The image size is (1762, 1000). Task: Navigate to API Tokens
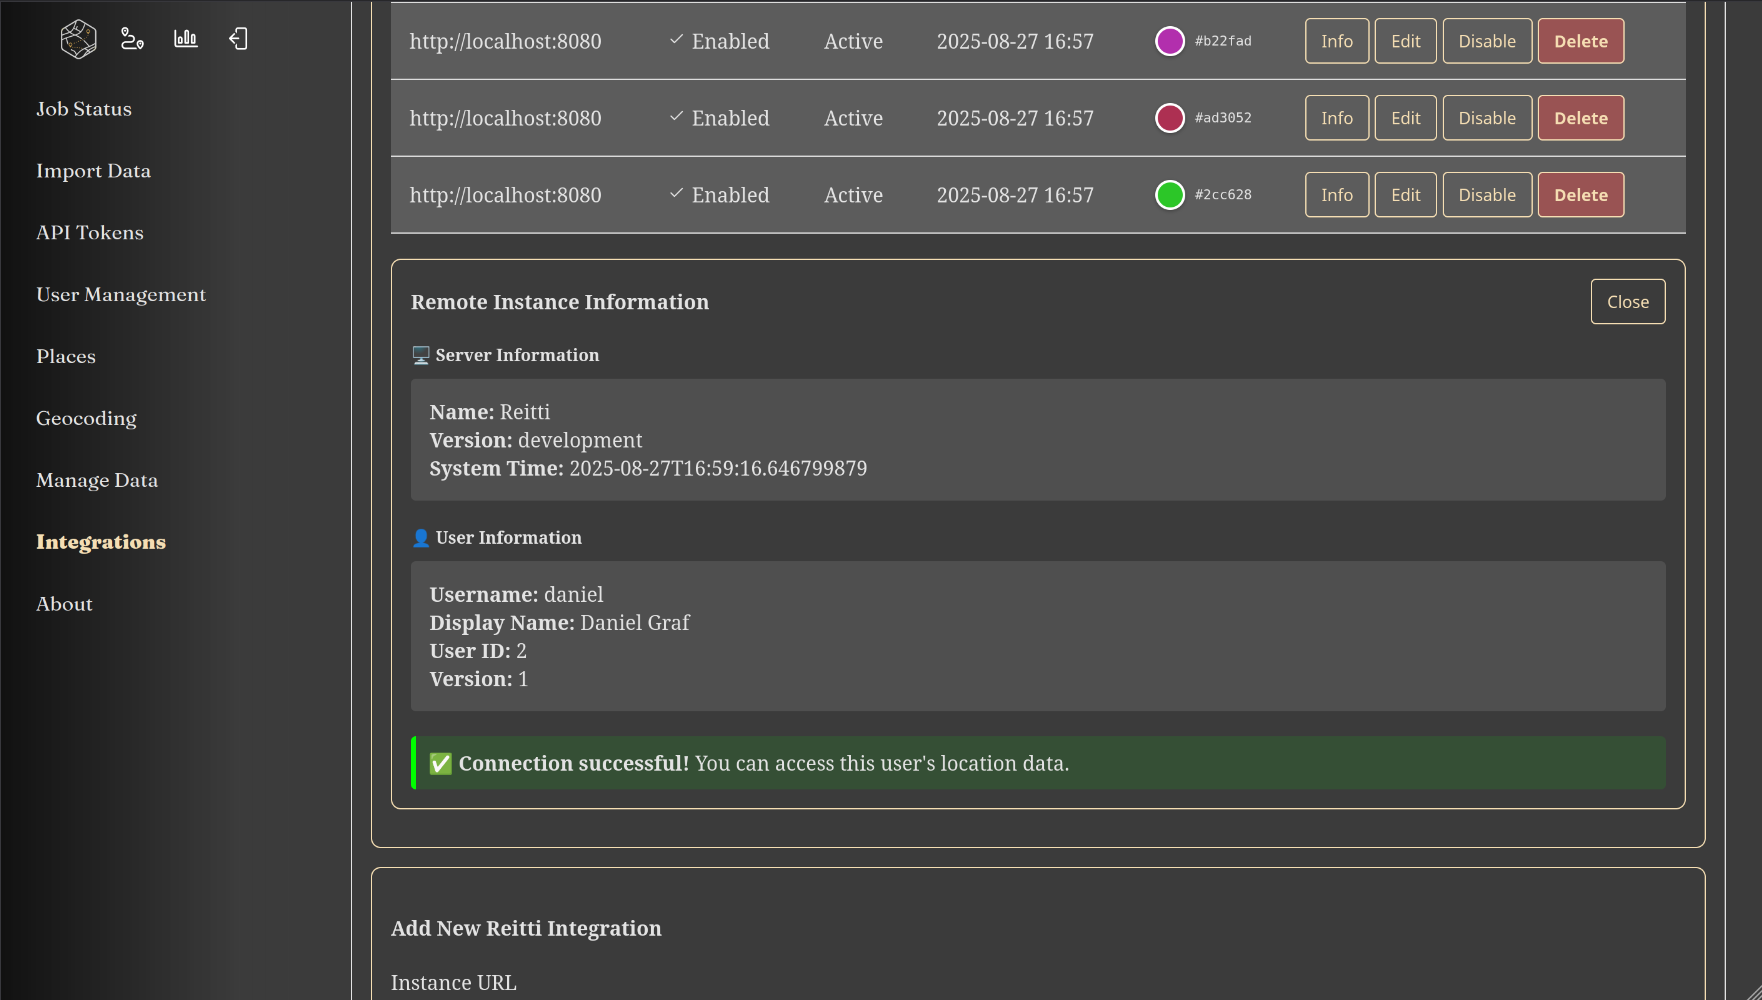tap(90, 233)
